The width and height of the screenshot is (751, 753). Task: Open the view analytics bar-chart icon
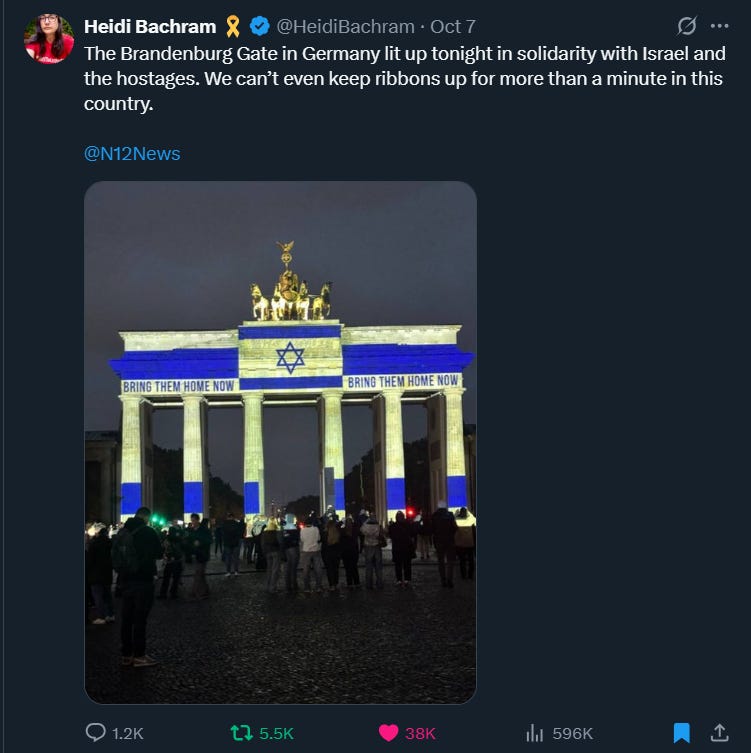pos(534,733)
